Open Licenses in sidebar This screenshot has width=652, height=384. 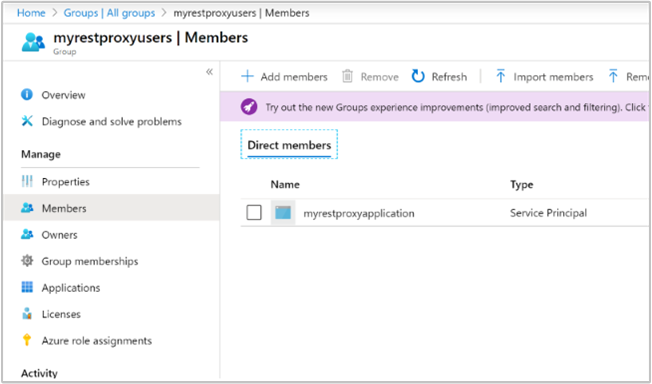click(61, 314)
